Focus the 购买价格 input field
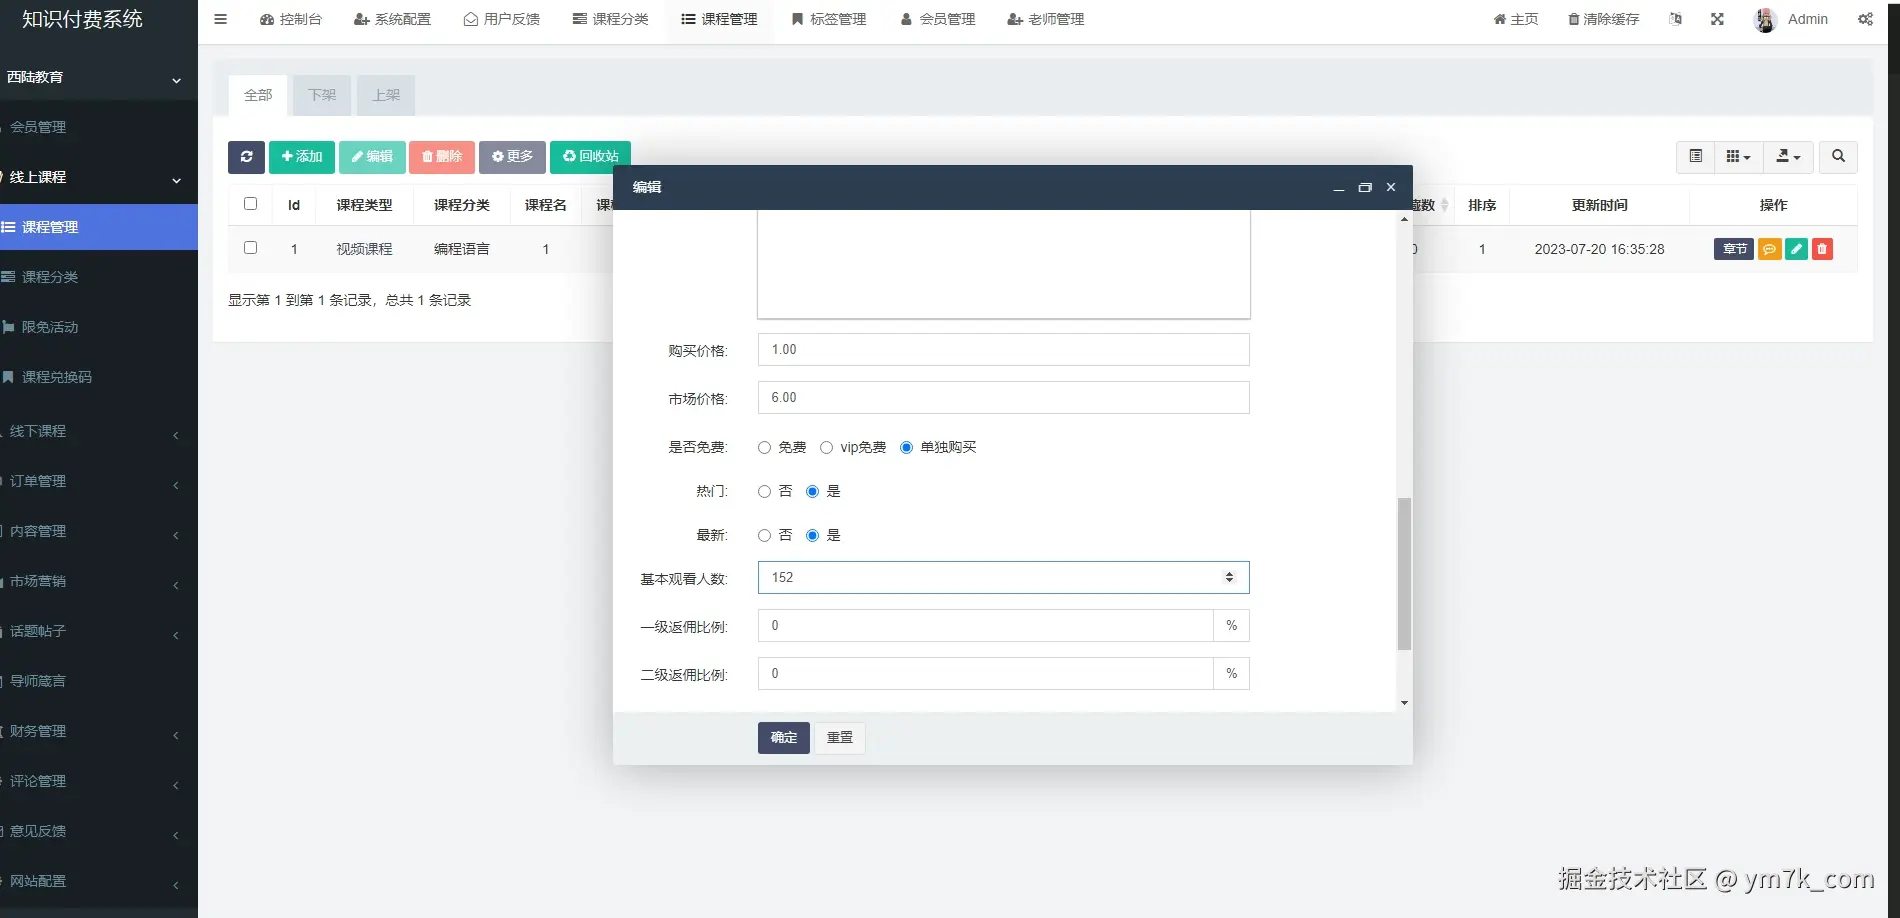The image size is (1900, 918). (x=1004, y=350)
